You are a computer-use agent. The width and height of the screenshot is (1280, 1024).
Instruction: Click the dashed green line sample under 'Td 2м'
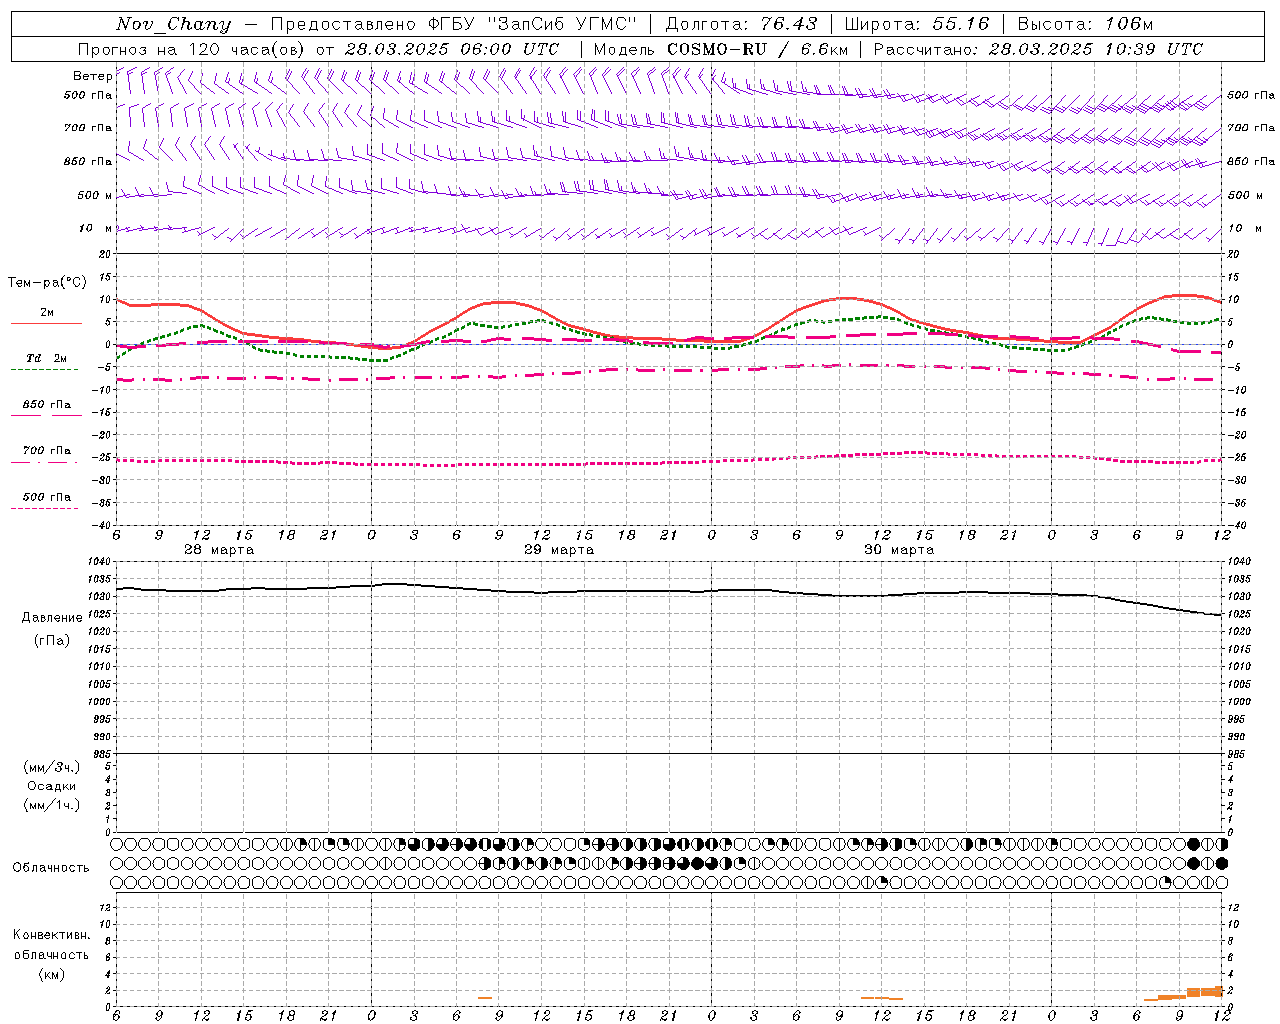point(44,370)
